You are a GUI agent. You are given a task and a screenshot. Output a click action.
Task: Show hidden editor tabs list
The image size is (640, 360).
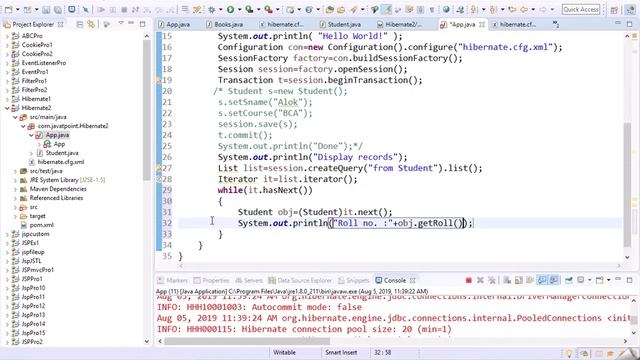point(556,24)
